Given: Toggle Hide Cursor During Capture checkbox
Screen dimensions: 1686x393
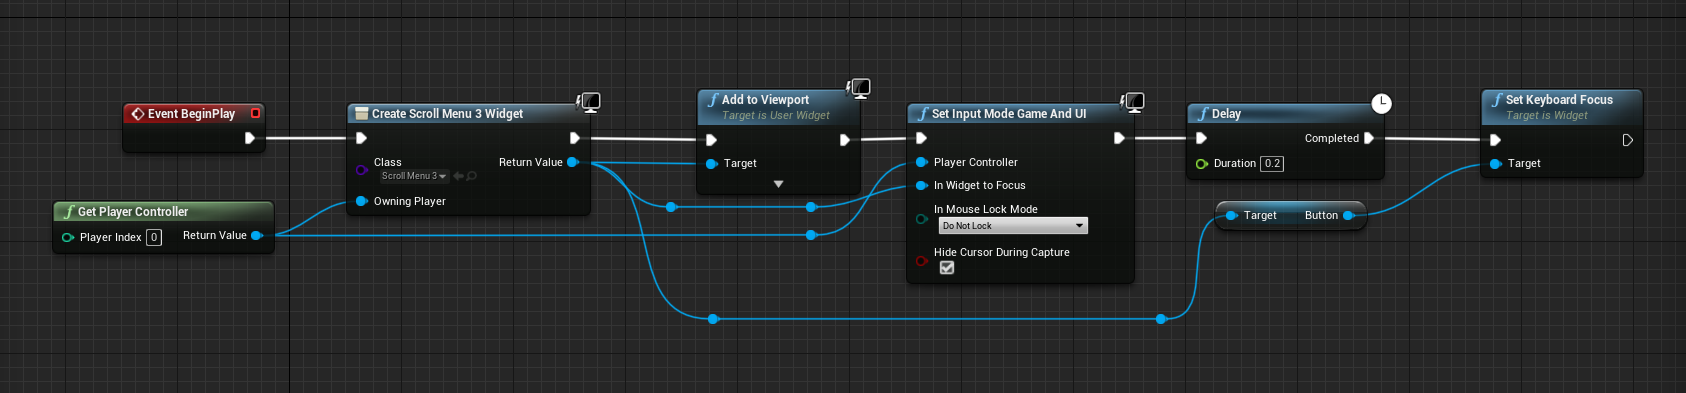Looking at the screenshot, I should click(x=947, y=267).
